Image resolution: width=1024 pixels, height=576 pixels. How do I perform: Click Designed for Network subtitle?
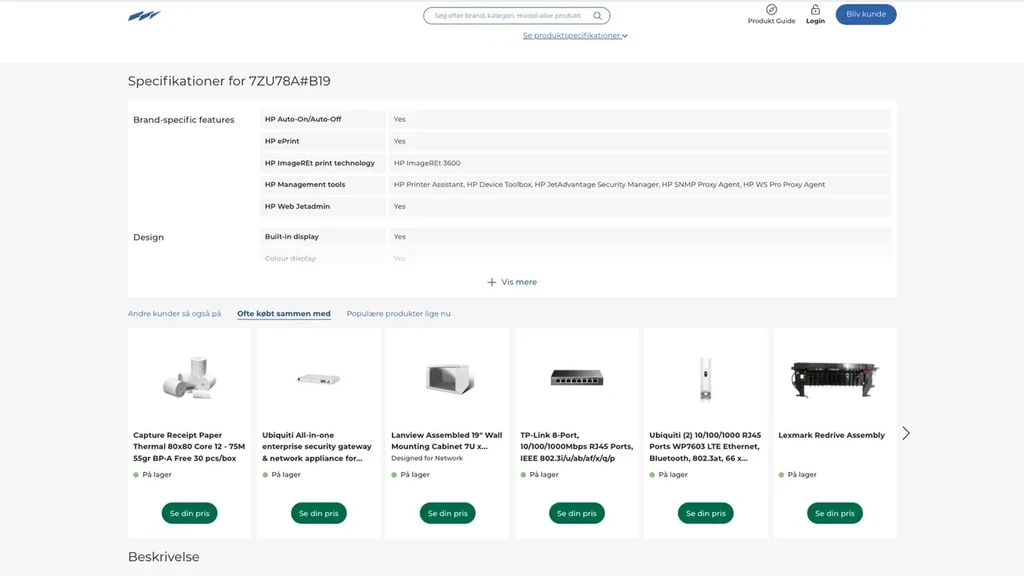click(x=427, y=458)
